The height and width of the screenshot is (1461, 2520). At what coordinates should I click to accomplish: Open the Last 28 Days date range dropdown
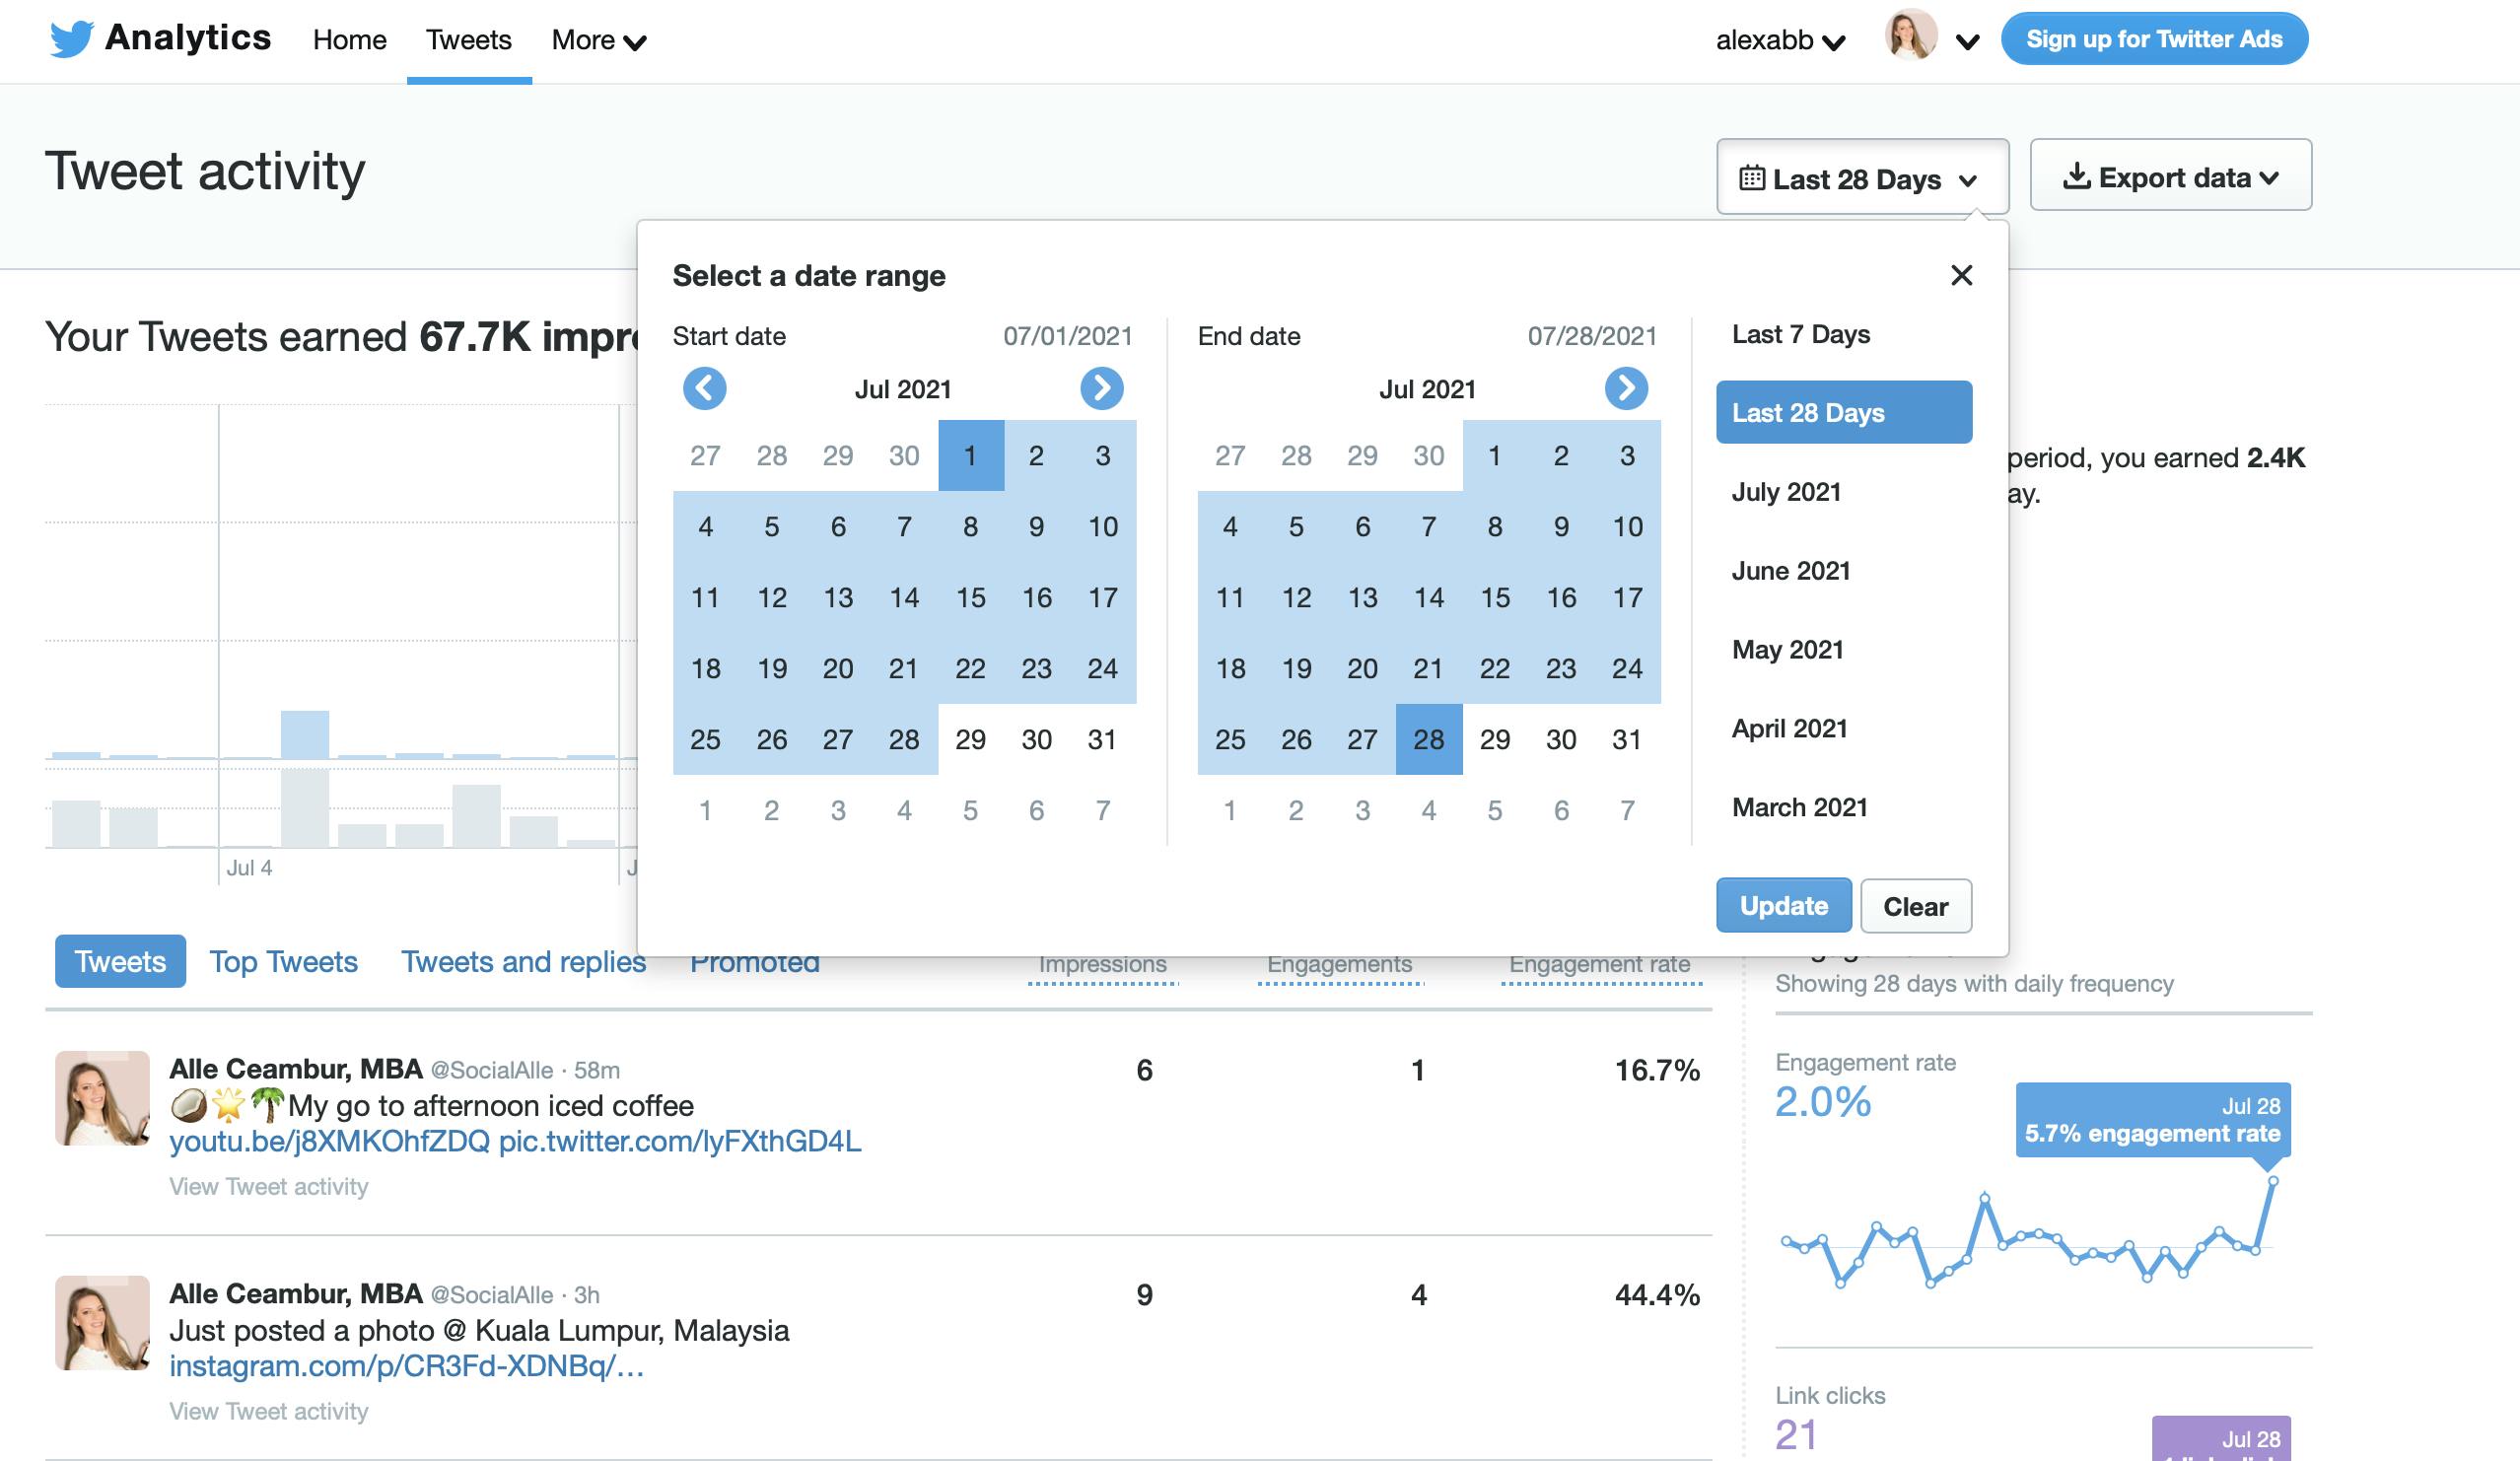pyautogui.click(x=1862, y=177)
